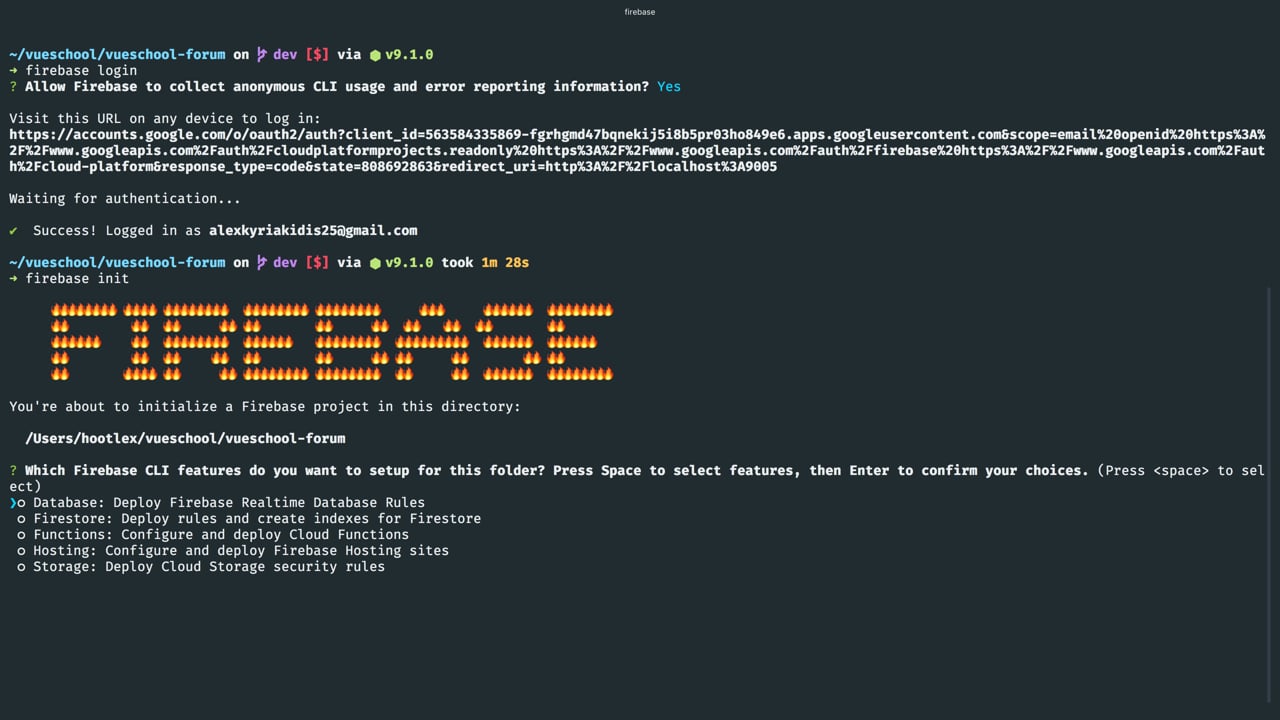Select the Storage security rules option
Viewport: 1280px width, 720px height.
[201, 567]
